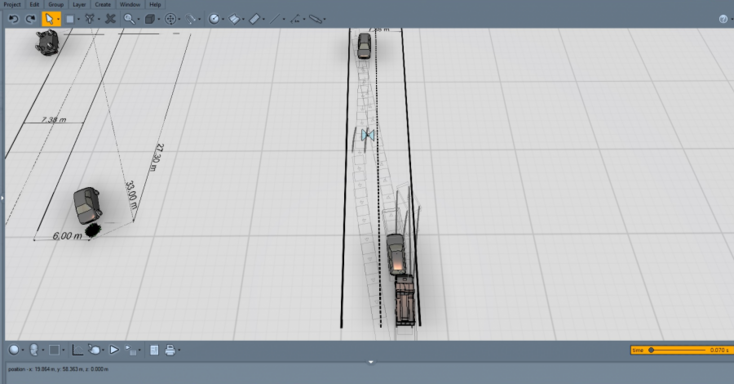
Task: Expand dropdown beside the sphere shading icon
Action: (22, 350)
